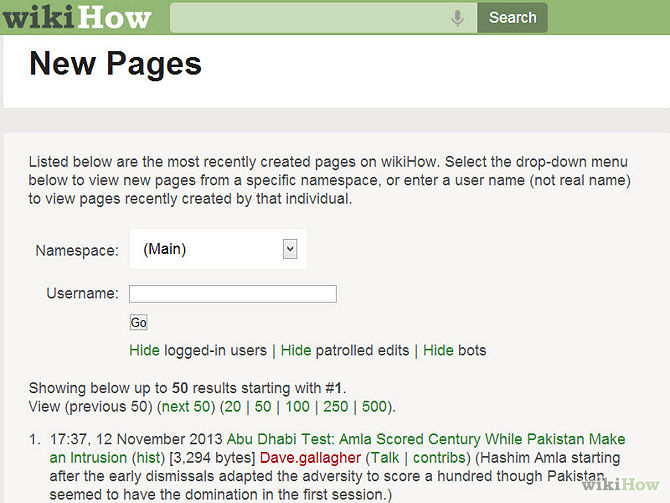Image resolution: width=670 pixels, height=503 pixels.
Task: Show 100 results per page
Action: (x=297, y=406)
